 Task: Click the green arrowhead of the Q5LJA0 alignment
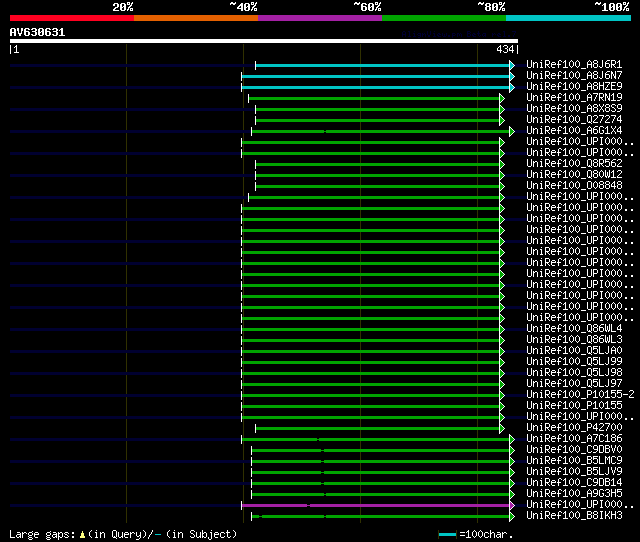point(502,351)
